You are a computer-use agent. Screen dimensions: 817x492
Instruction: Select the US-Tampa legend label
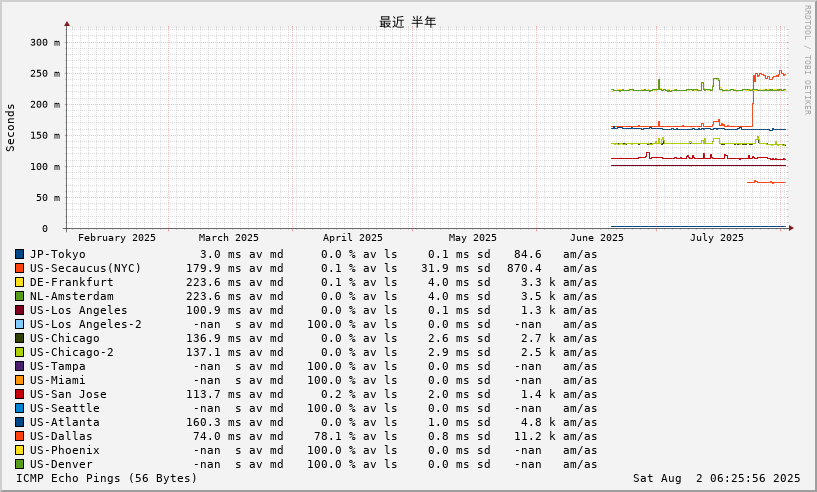click(x=57, y=366)
